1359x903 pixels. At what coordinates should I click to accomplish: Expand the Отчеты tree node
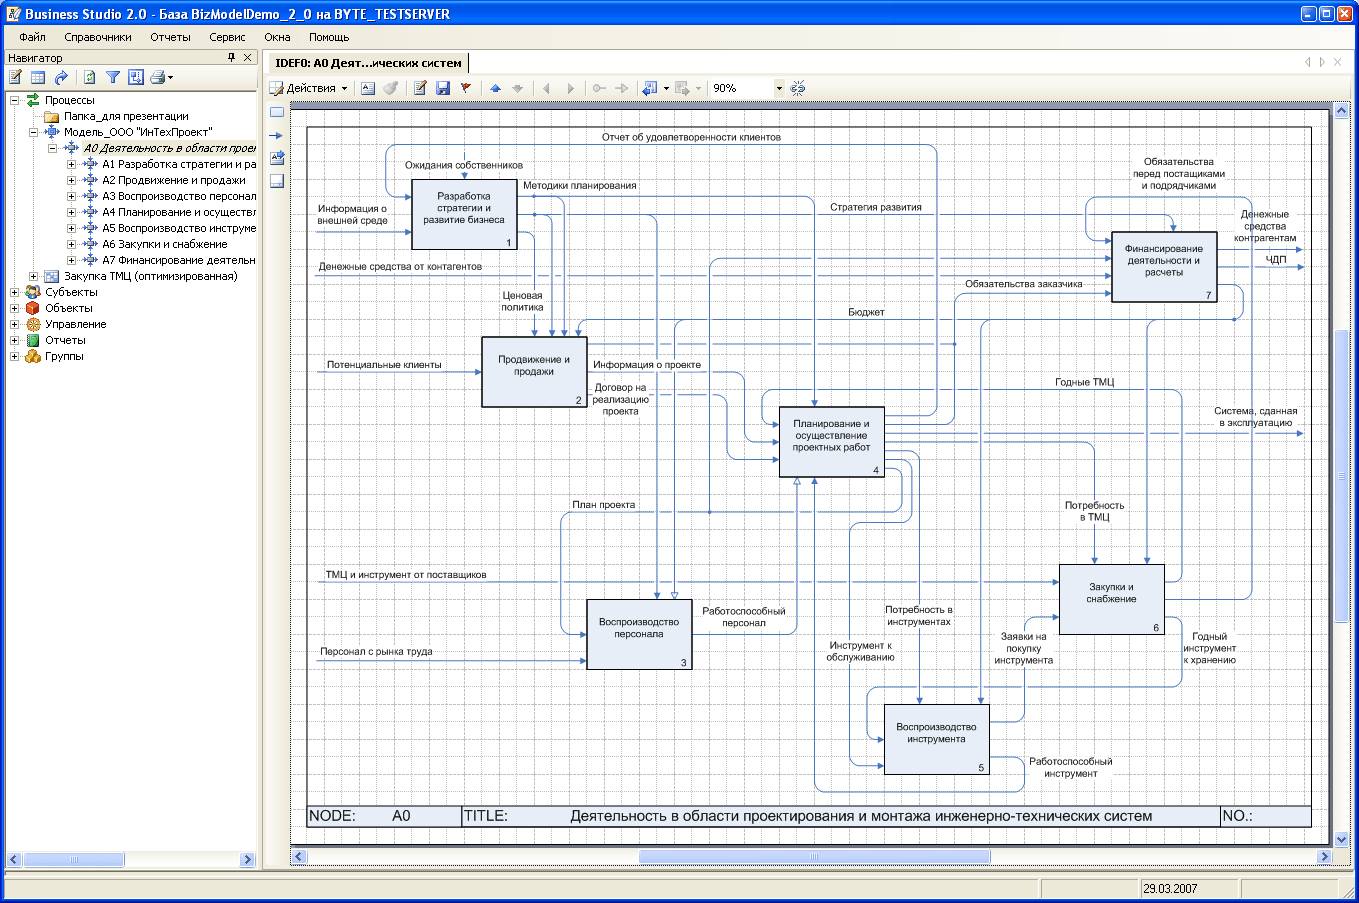coord(15,340)
